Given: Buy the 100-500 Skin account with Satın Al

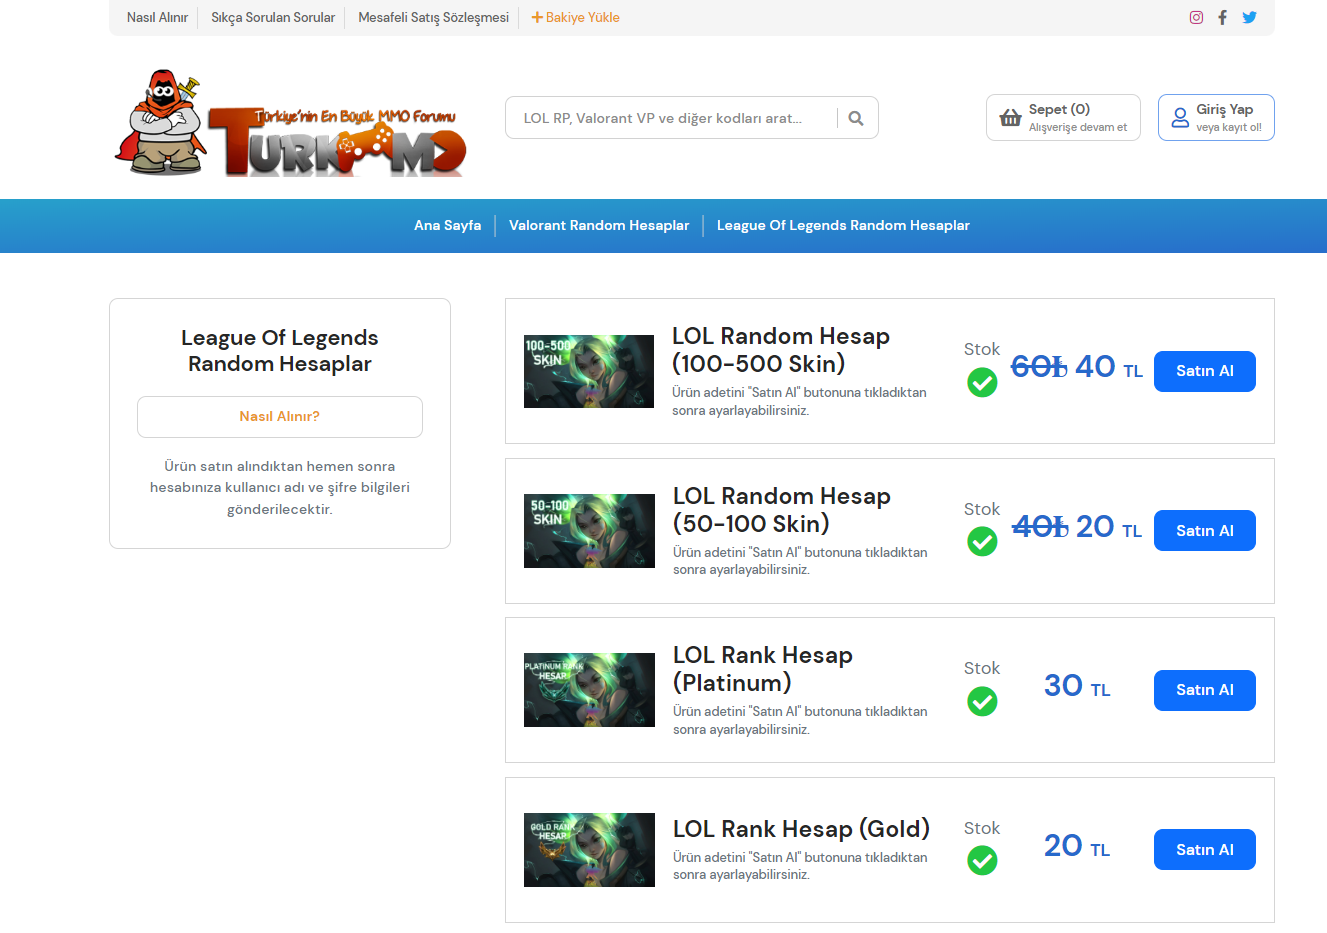Looking at the screenshot, I should click(1204, 371).
